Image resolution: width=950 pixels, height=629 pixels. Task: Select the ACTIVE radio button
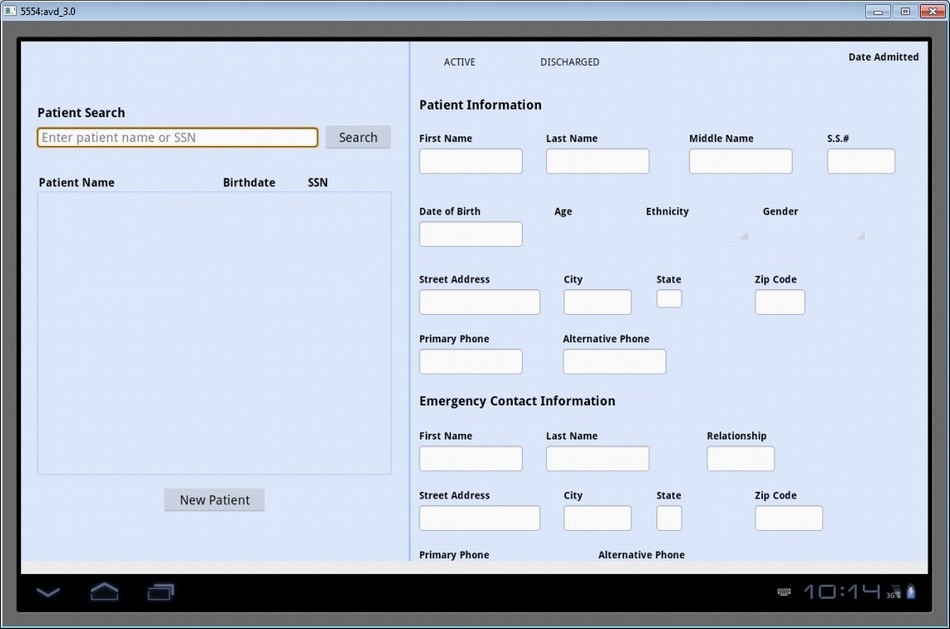tap(431, 62)
